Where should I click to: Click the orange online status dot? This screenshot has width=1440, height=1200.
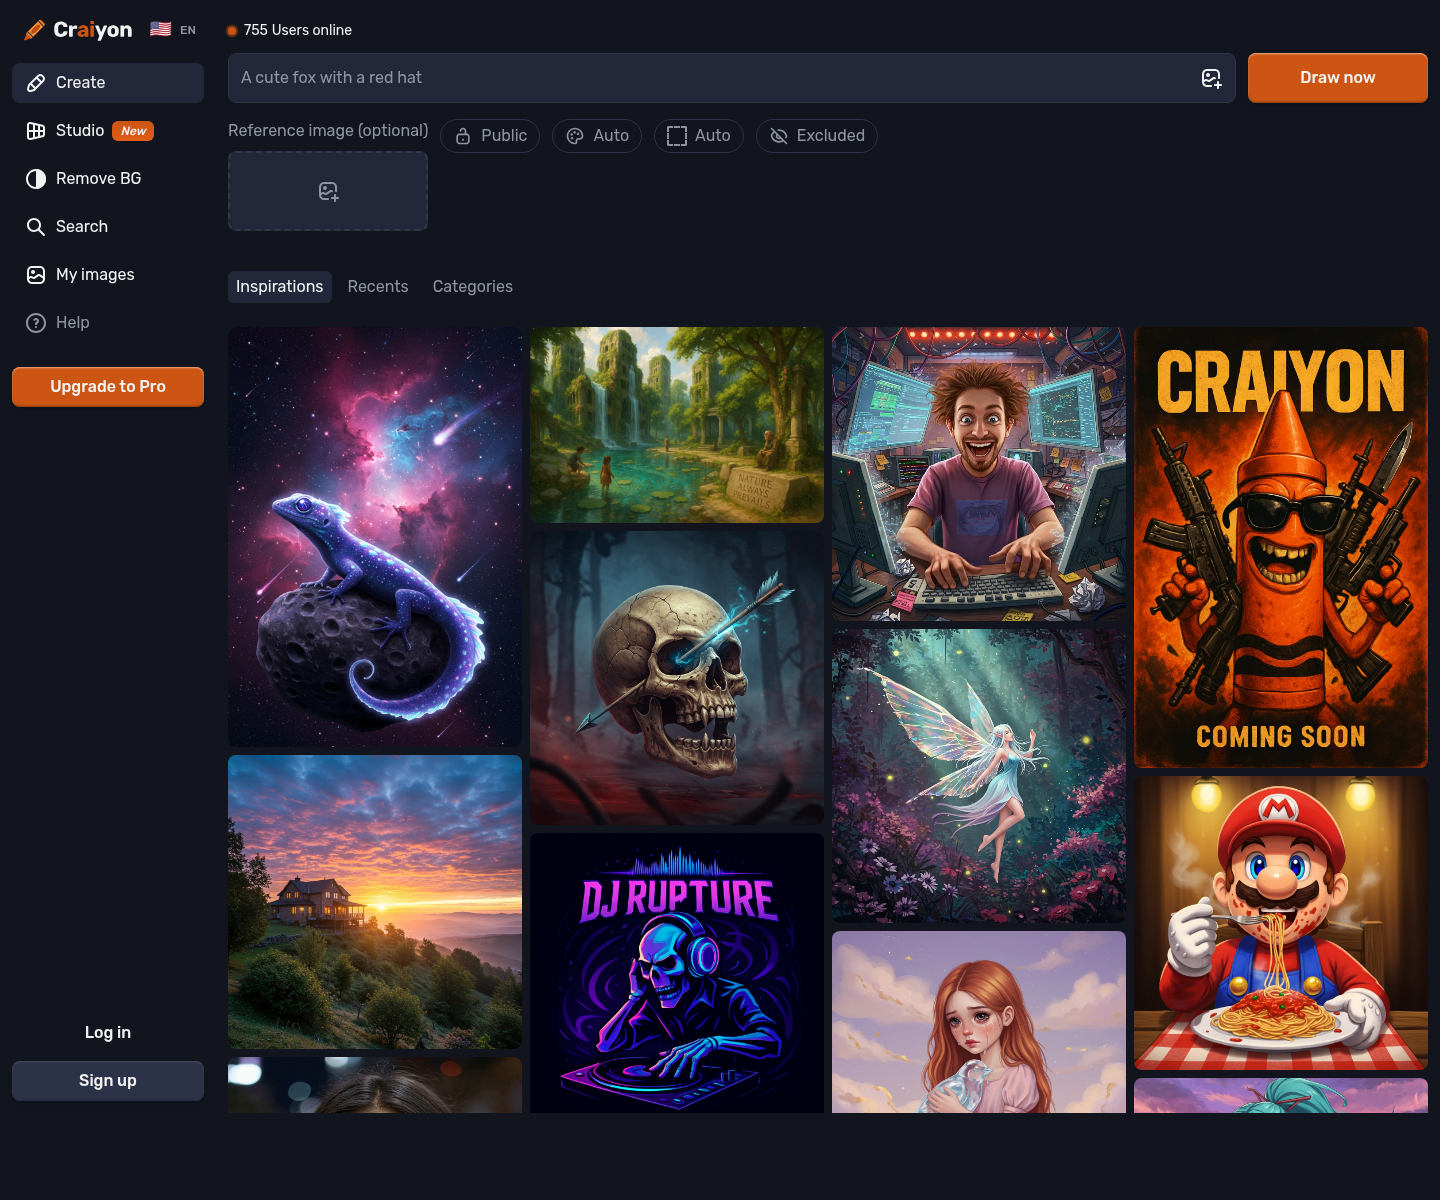(x=232, y=31)
